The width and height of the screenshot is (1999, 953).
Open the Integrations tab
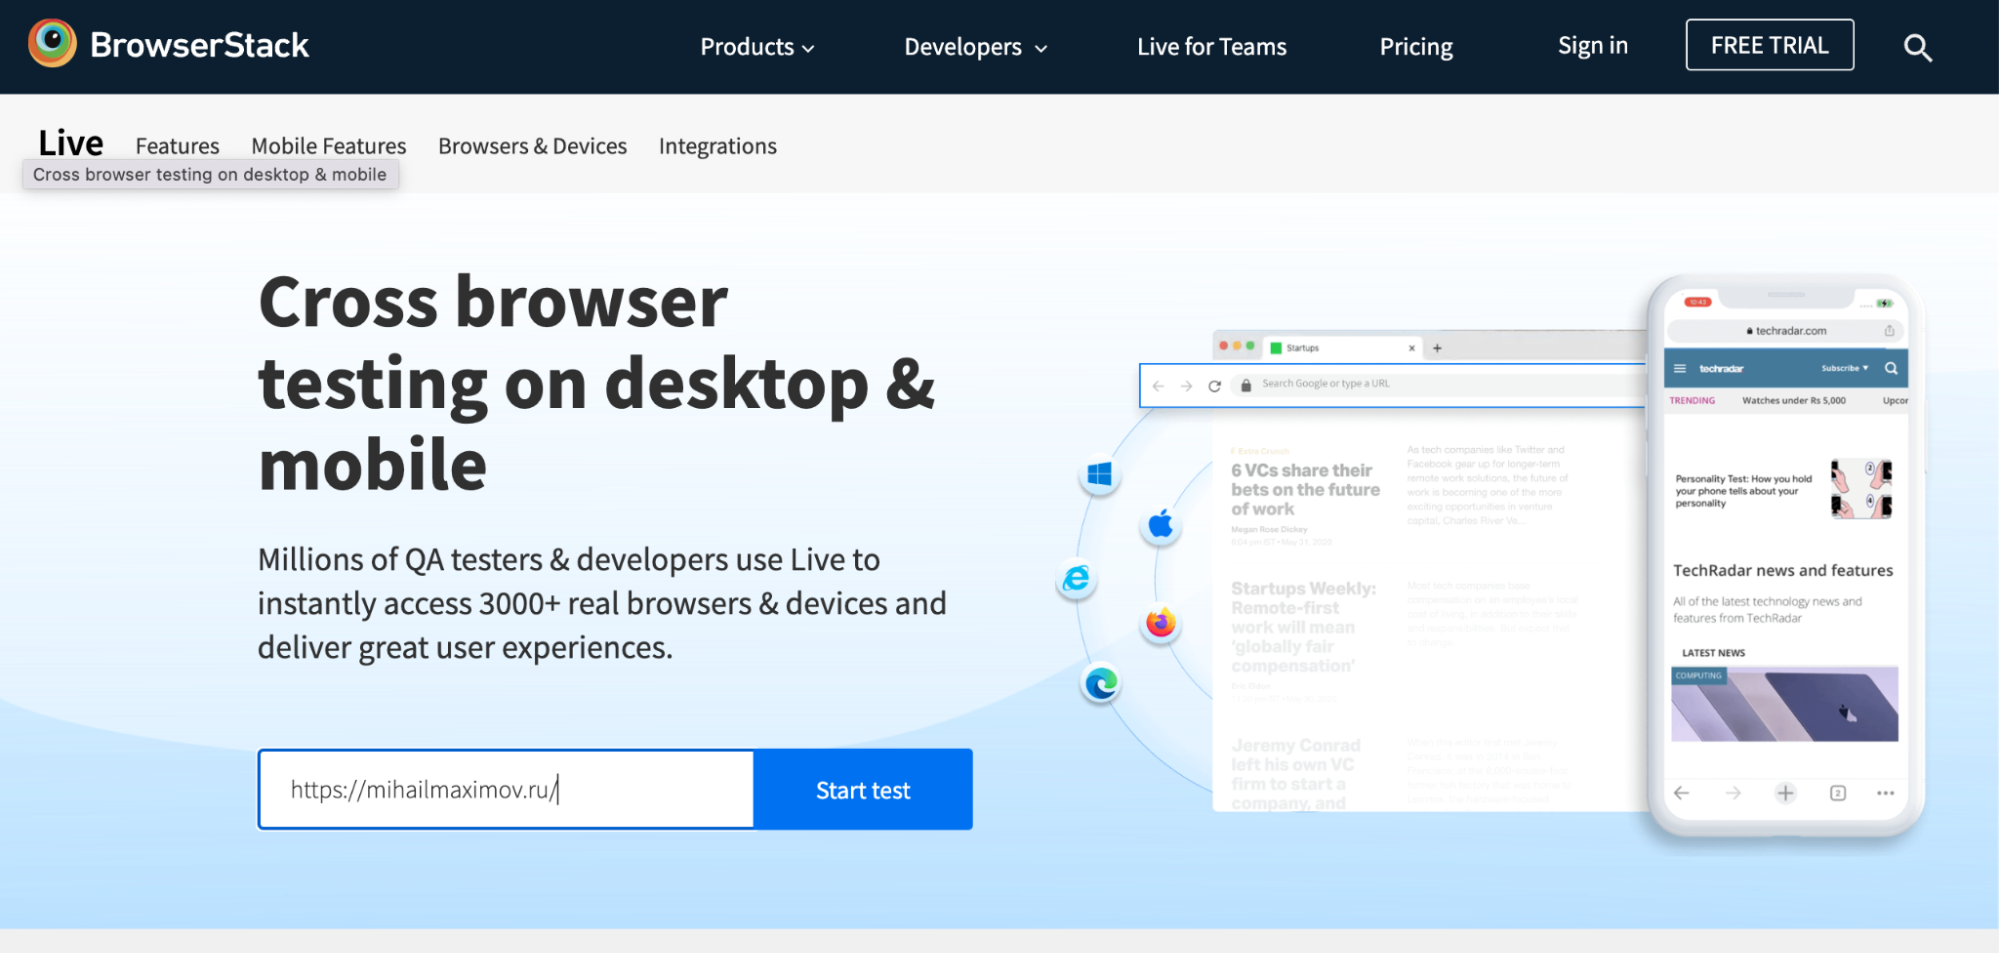[717, 146]
